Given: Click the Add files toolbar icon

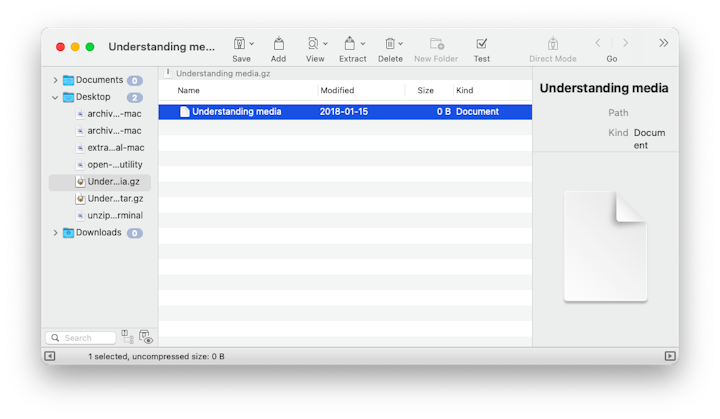Looking at the screenshot, I should (279, 44).
